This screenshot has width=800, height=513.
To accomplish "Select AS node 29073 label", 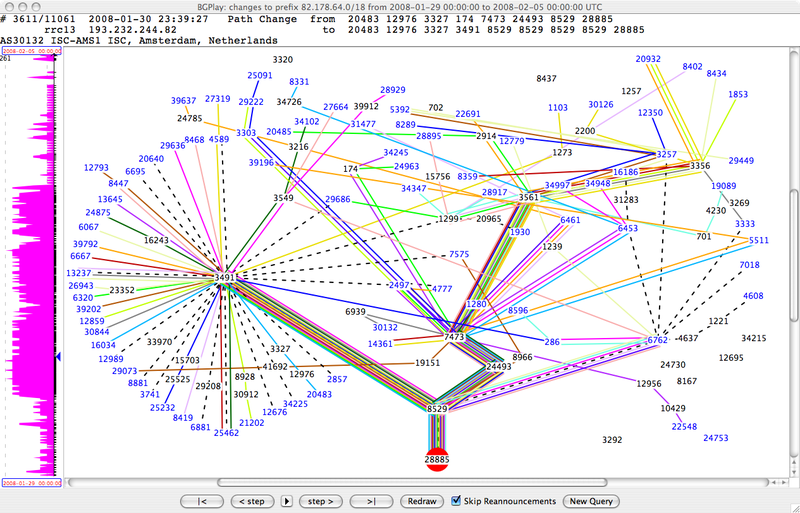I will pyautogui.click(x=124, y=371).
